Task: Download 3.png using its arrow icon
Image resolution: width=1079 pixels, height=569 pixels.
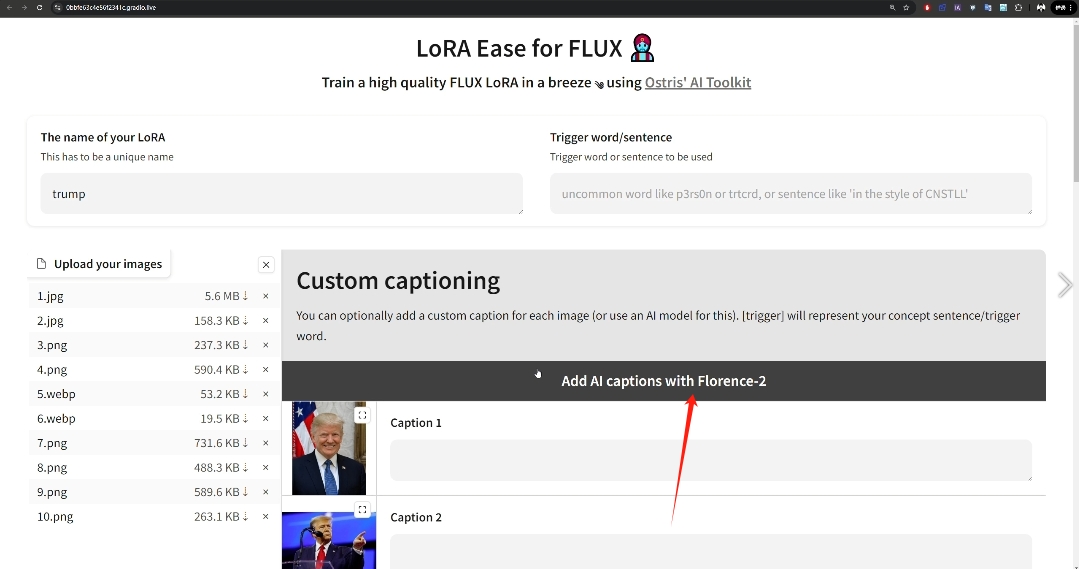Action: [245, 345]
